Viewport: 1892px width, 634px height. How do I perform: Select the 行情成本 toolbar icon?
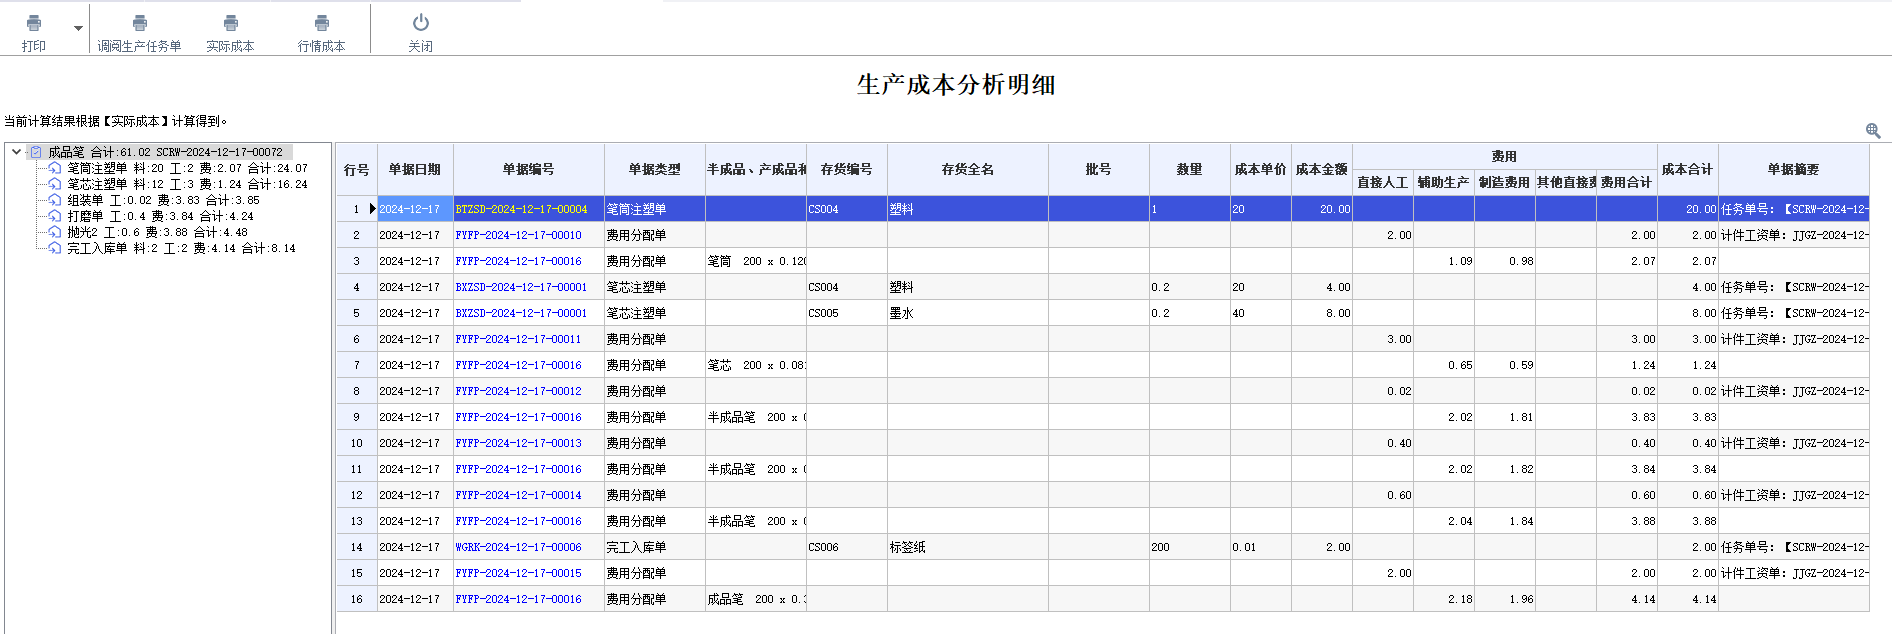[322, 23]
